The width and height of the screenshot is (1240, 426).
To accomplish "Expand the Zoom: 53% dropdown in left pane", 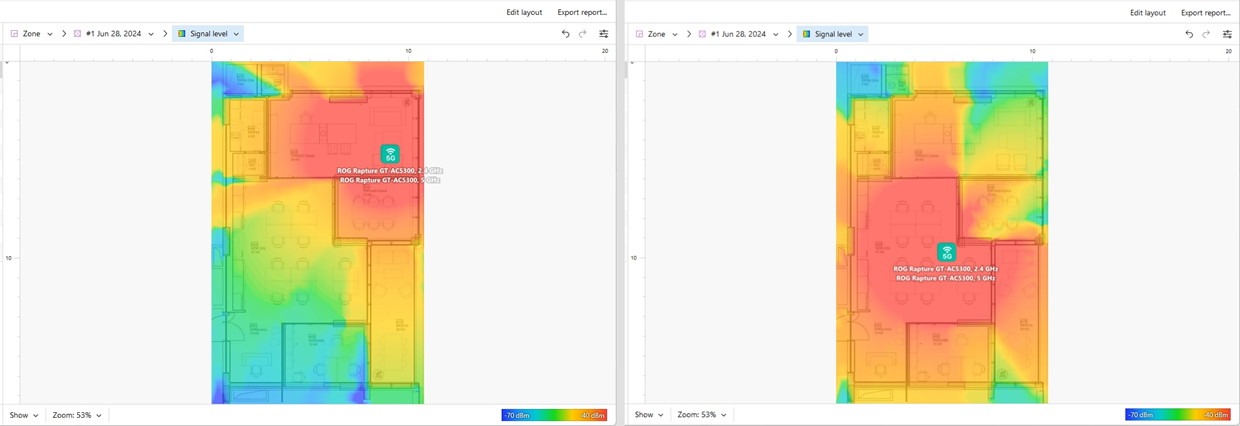I will point(77,415).
